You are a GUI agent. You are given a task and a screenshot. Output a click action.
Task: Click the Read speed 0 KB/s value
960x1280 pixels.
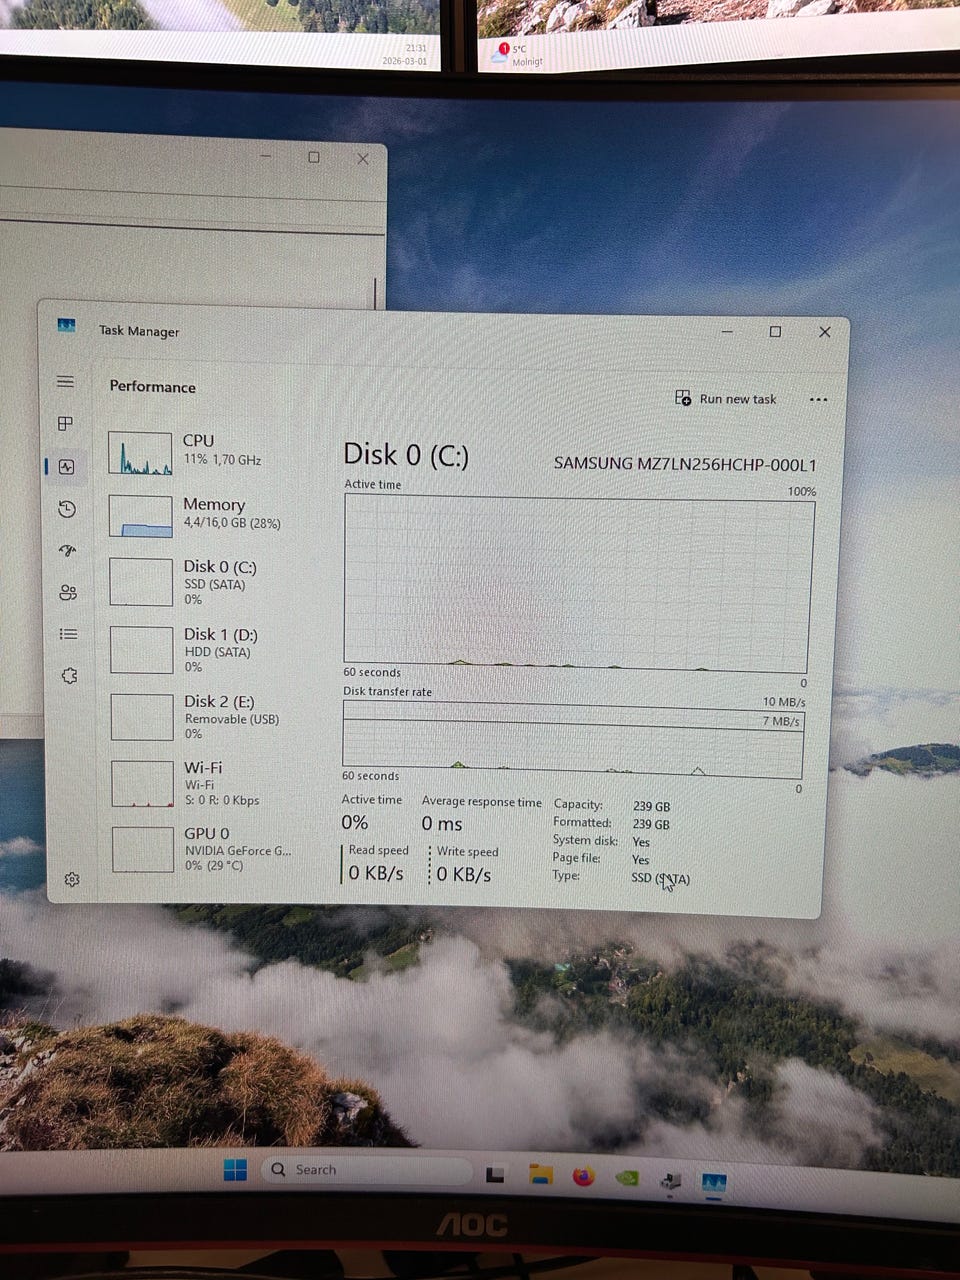pos(375,873)
